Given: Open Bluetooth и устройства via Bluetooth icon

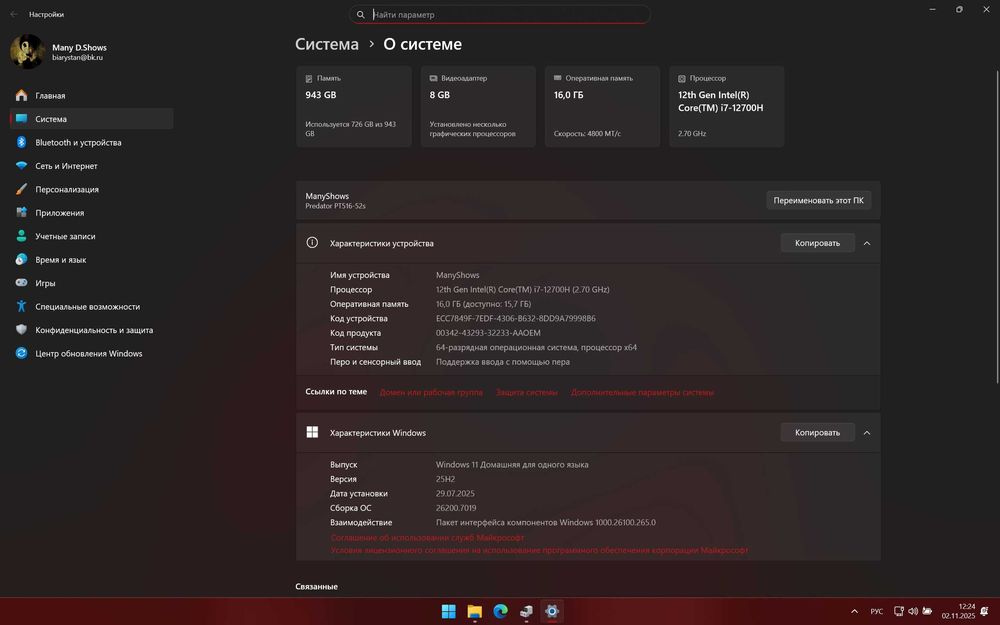Looking at the screenshot, I should tap(21, 142).
